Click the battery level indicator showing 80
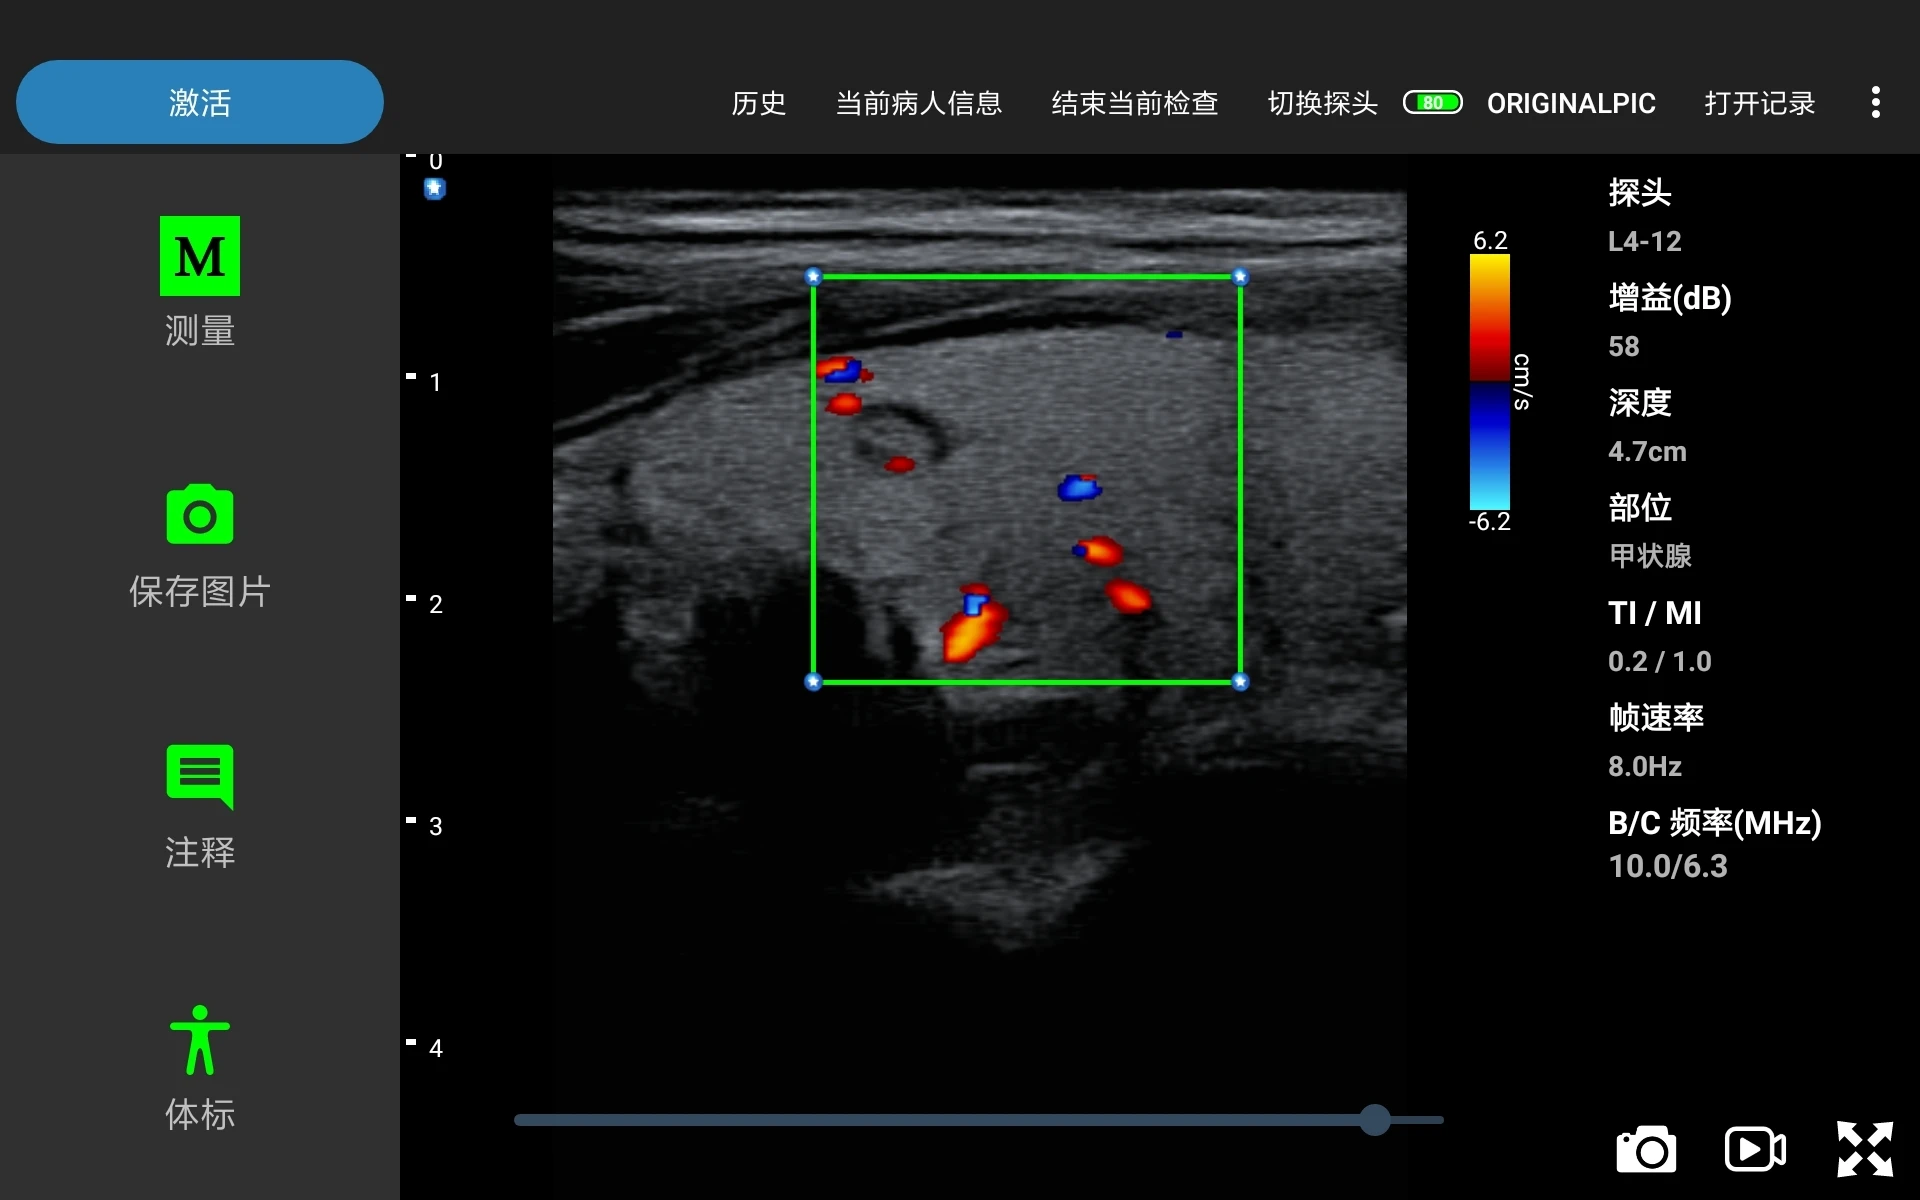 point(1432,102)
